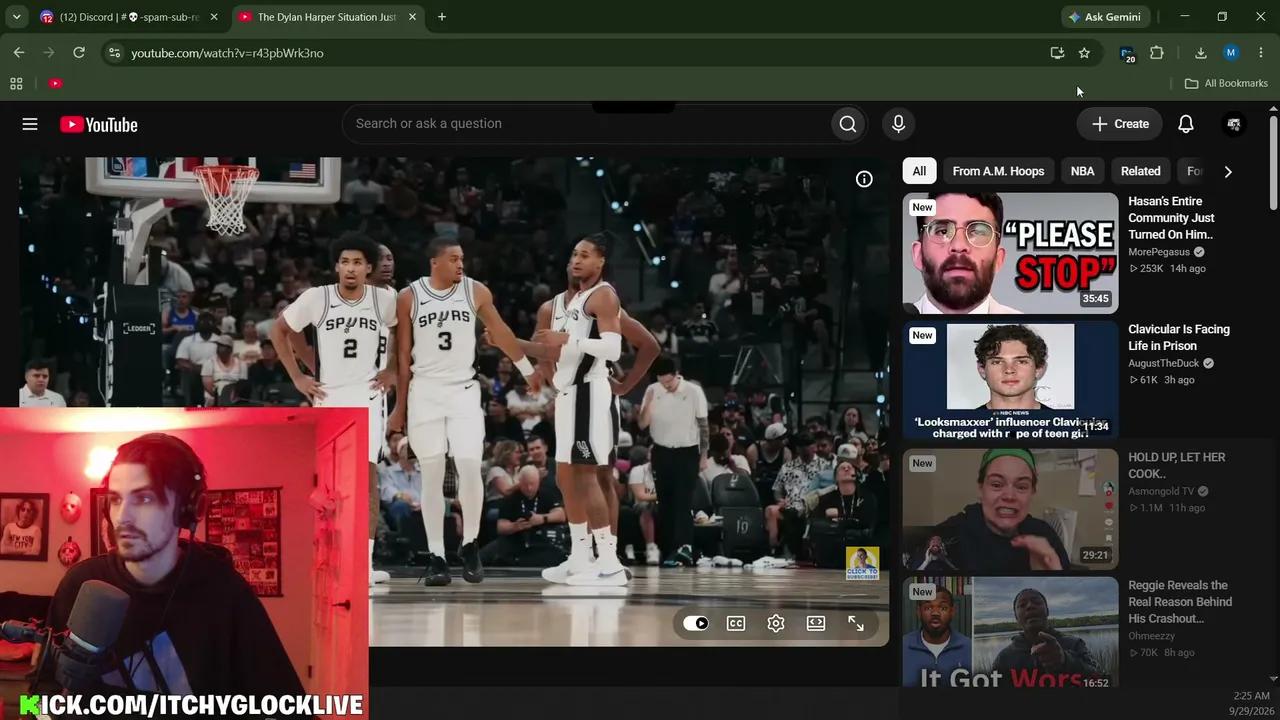The height and width of the screenshot is (720, 1280).
Task: Select the NBA filter chip
Action: [x=1082, y=171]
